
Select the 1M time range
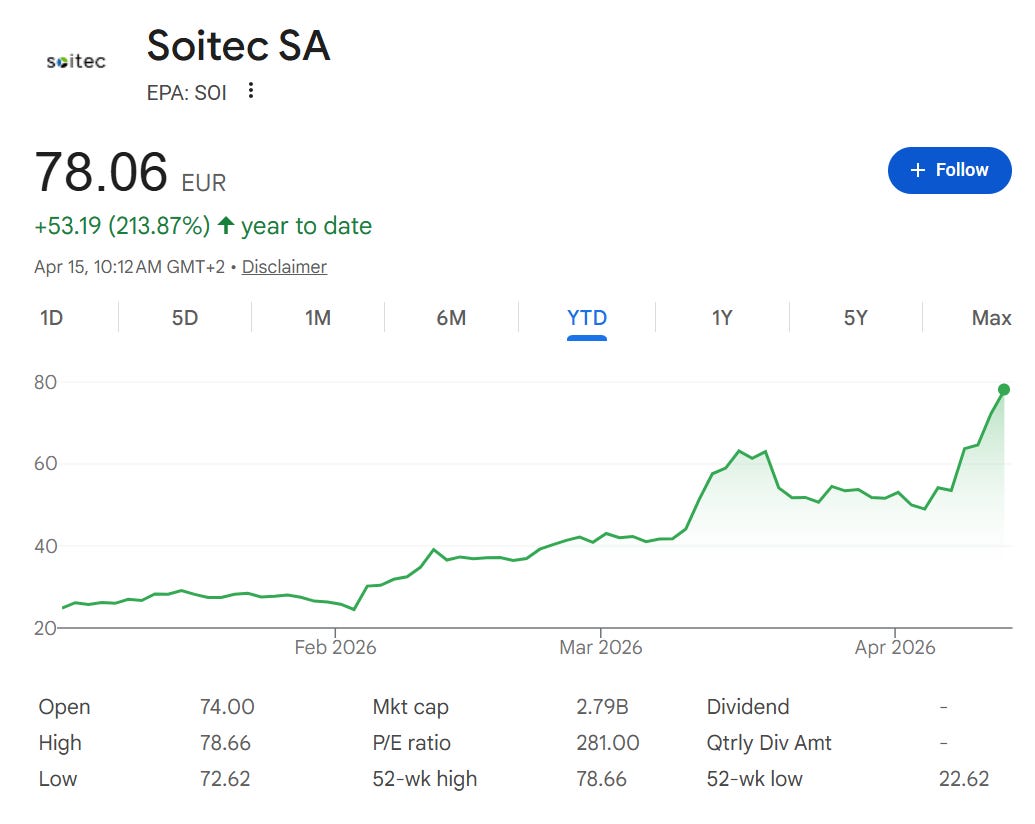pyautogui.click(x=317, y=318)
